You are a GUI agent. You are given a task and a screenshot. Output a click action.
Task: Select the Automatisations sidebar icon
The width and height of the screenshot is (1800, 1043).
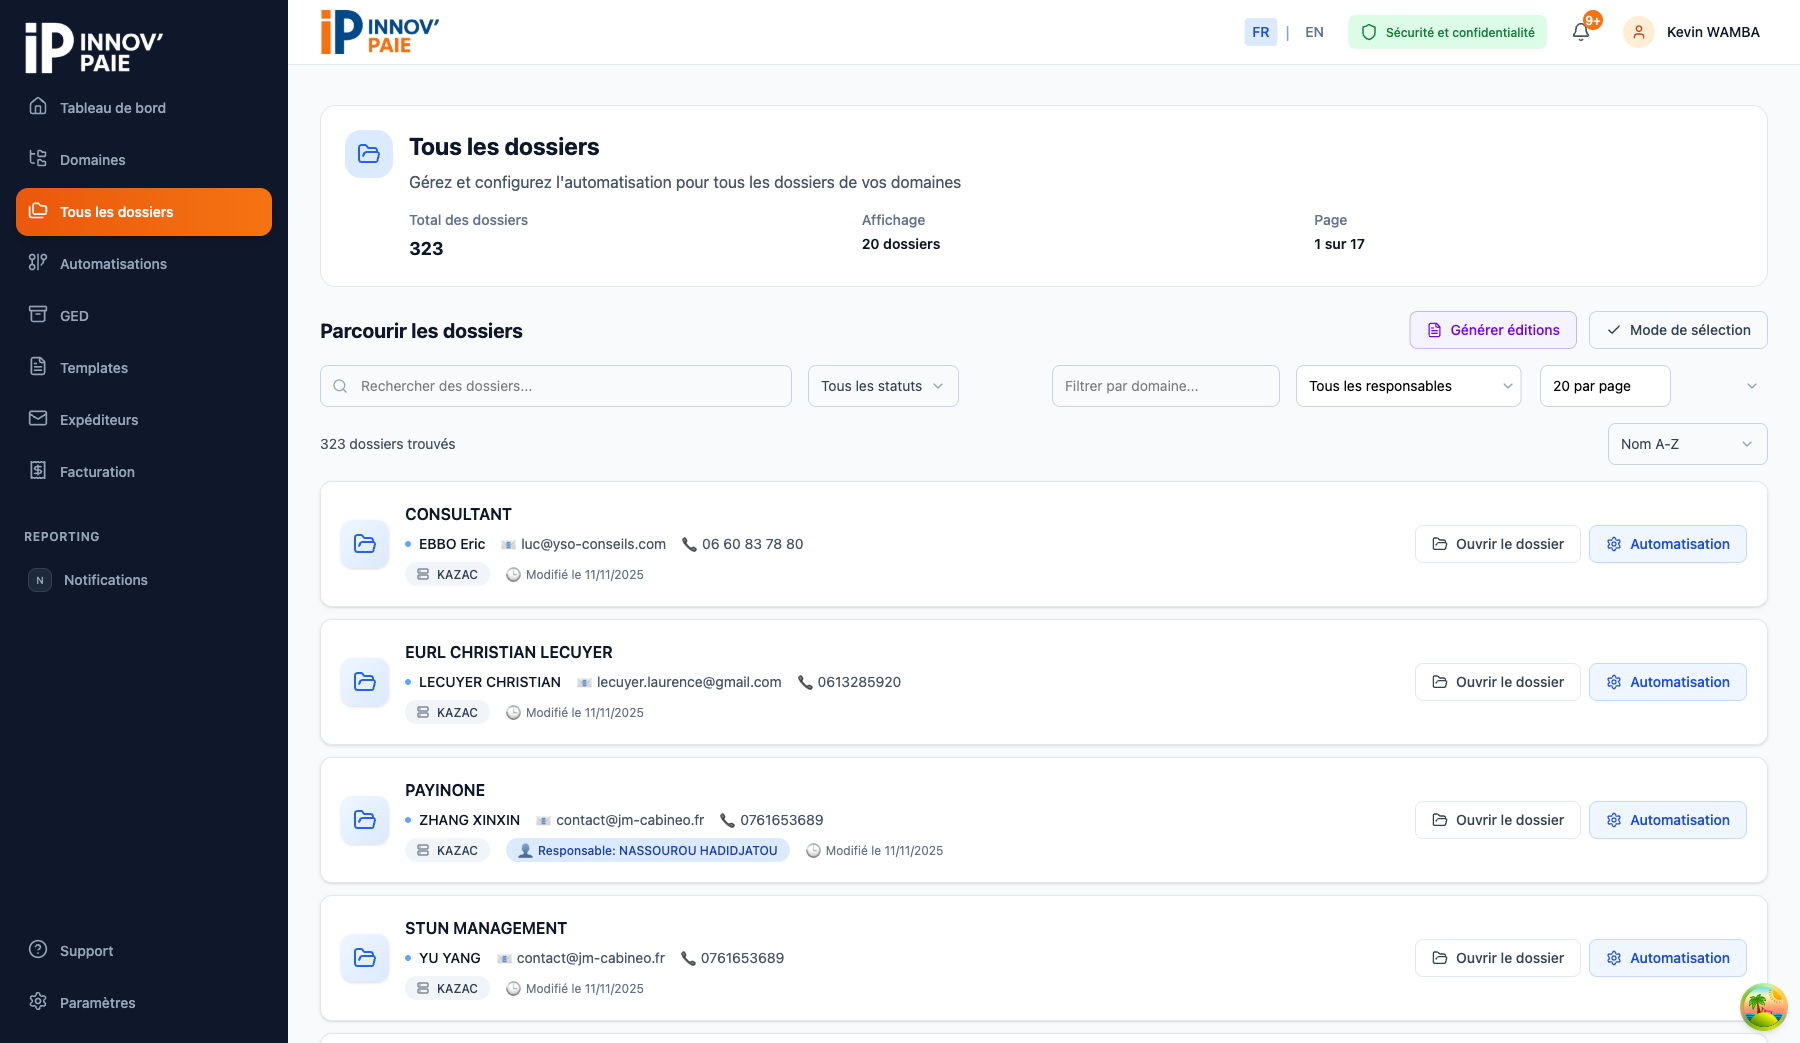click(x=38, y=263)
